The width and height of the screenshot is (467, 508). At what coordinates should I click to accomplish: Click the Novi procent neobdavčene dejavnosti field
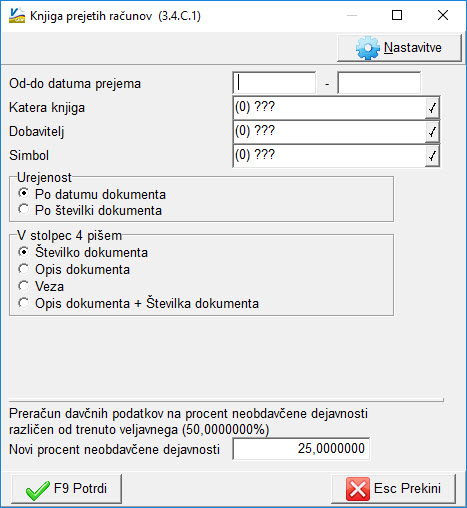point(301,449)
